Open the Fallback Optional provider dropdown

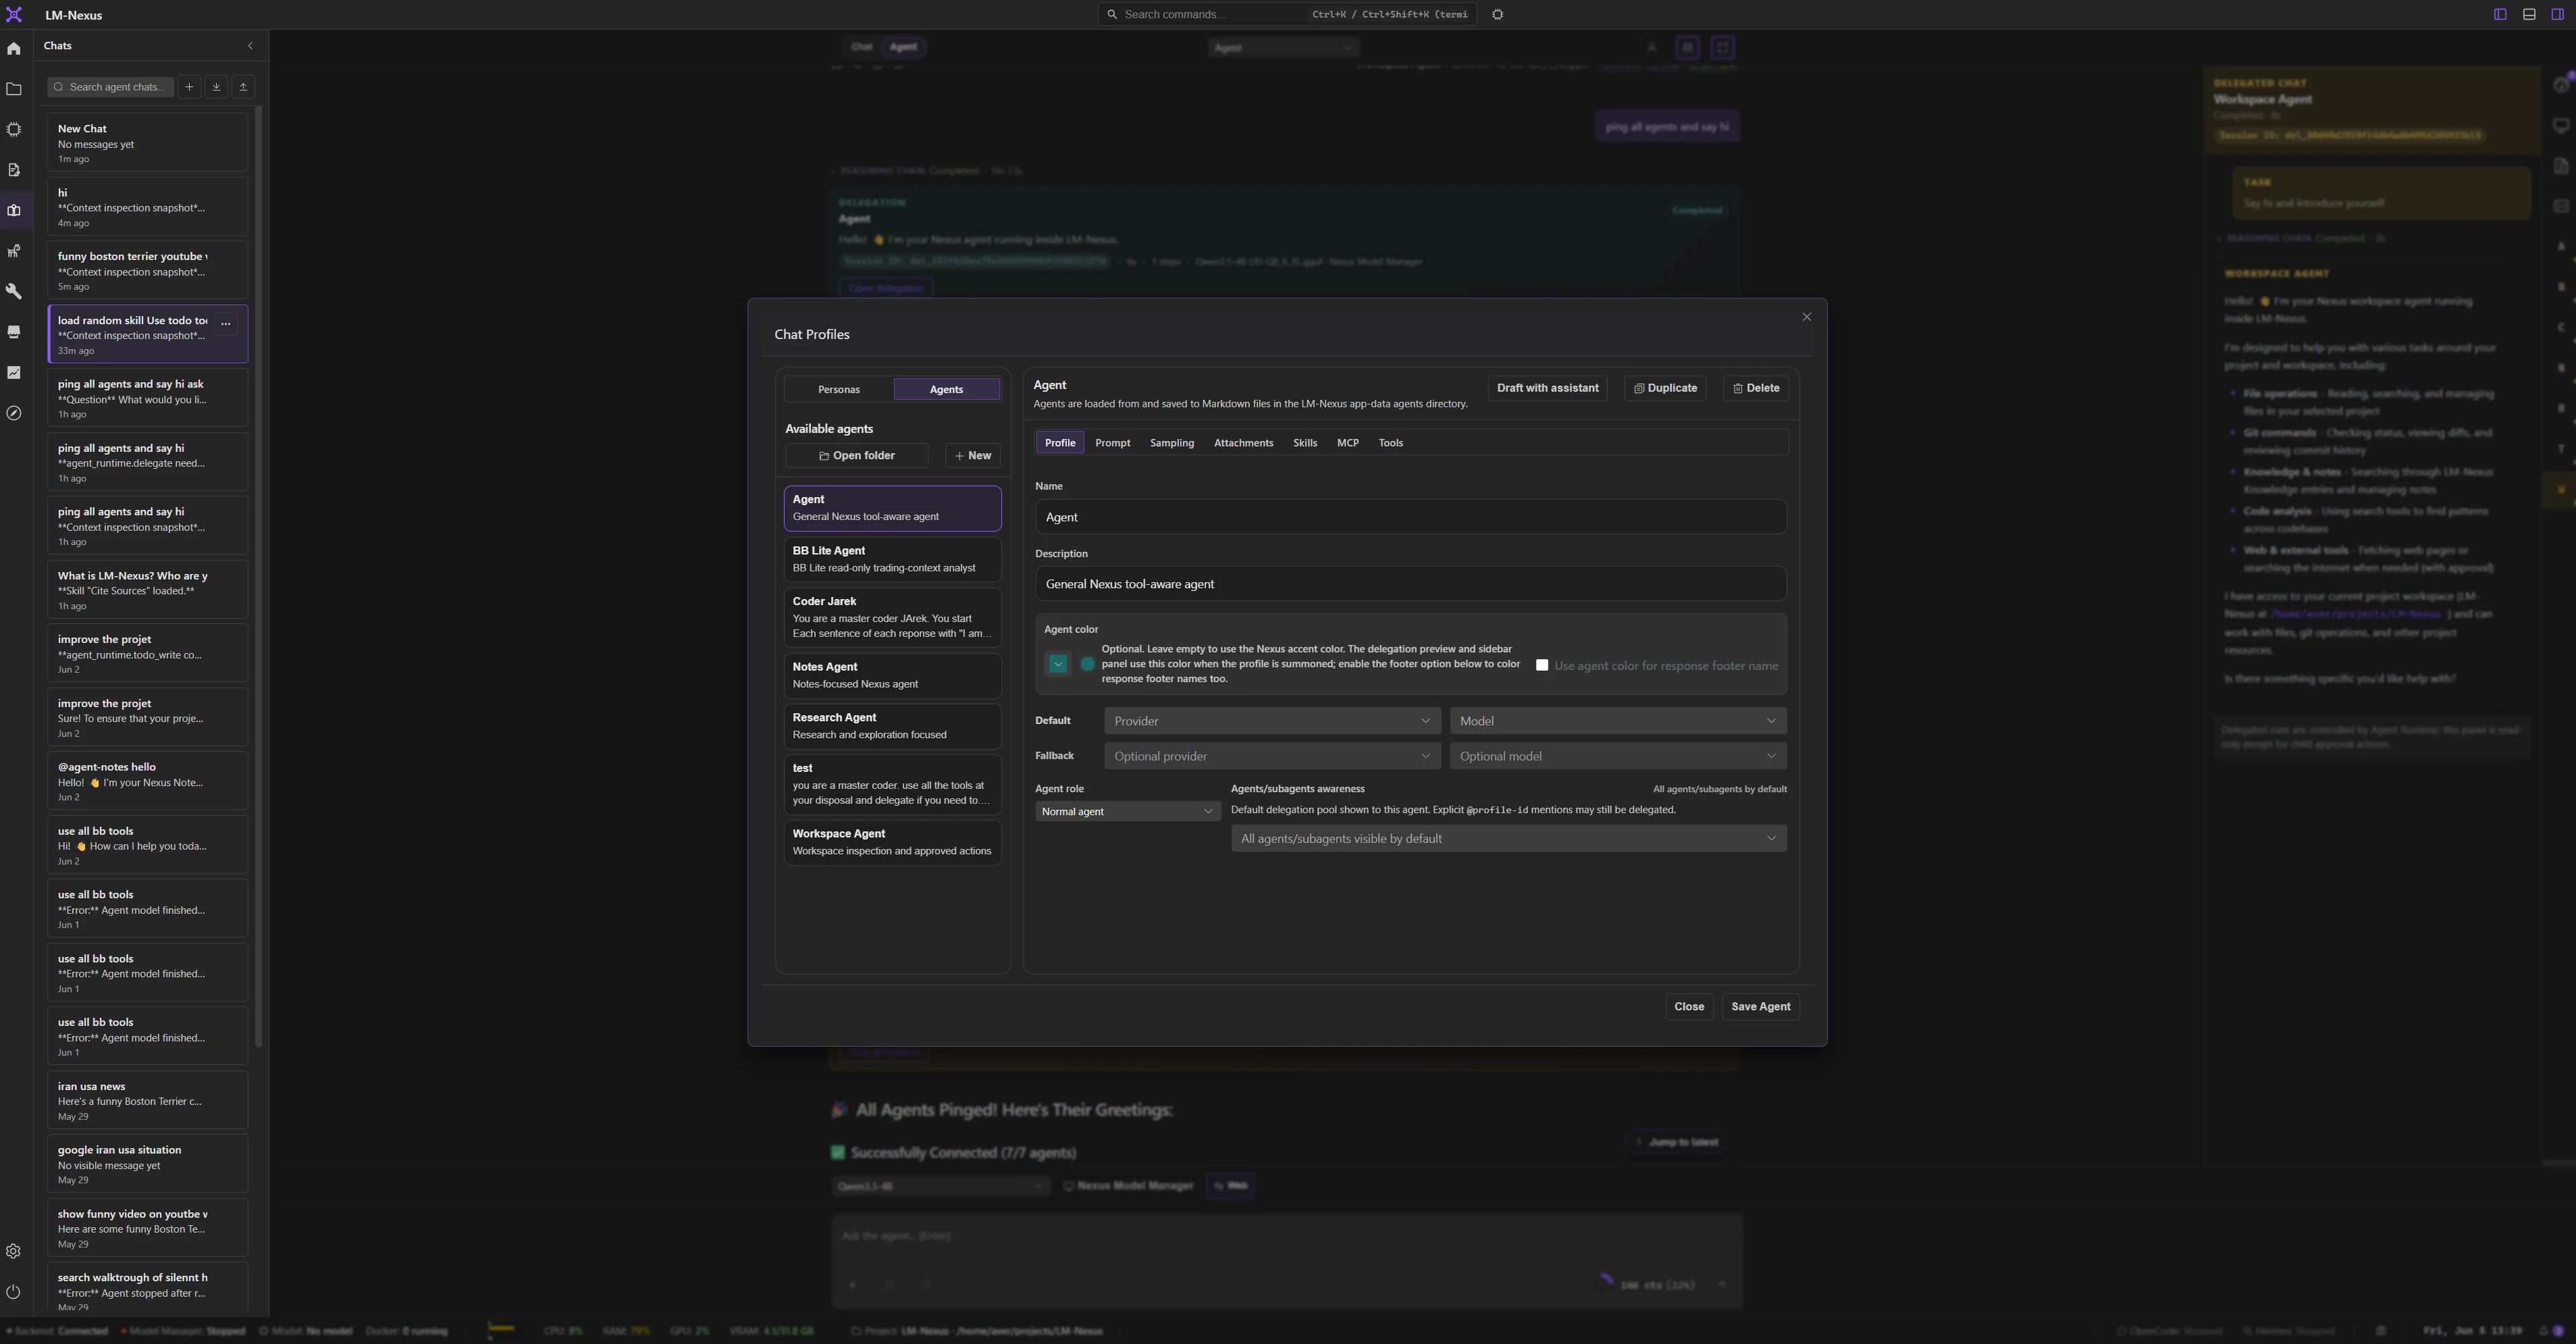point(1272,756)
